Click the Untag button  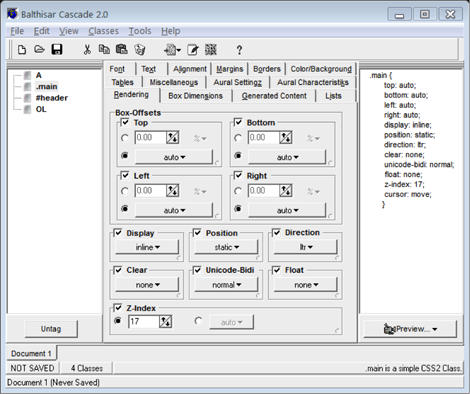pos(51,329)
